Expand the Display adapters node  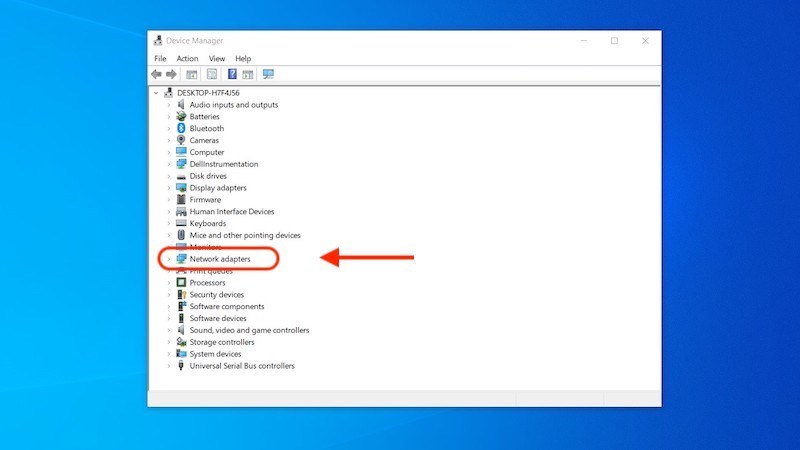coord(169,188)
